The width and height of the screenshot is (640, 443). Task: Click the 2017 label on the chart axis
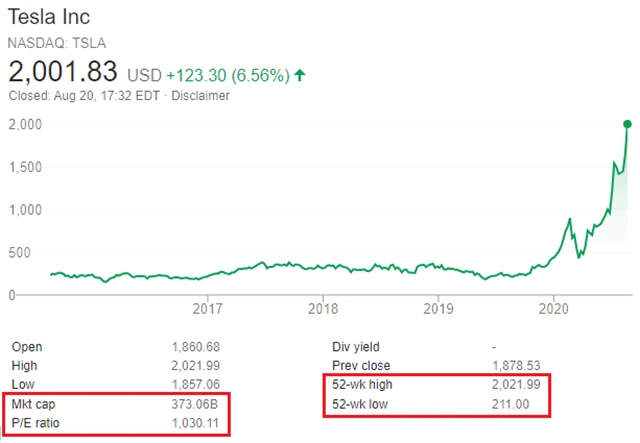[207, 311]
